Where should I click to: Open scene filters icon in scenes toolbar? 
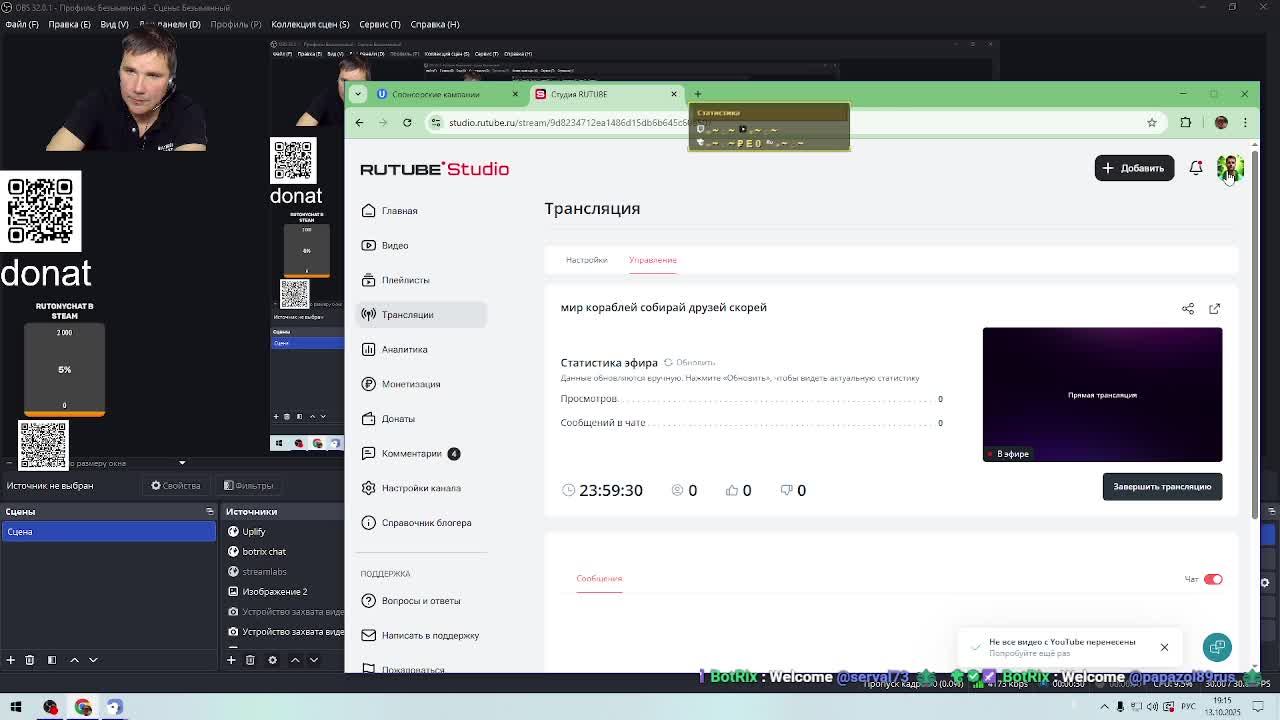click(51, 660)
